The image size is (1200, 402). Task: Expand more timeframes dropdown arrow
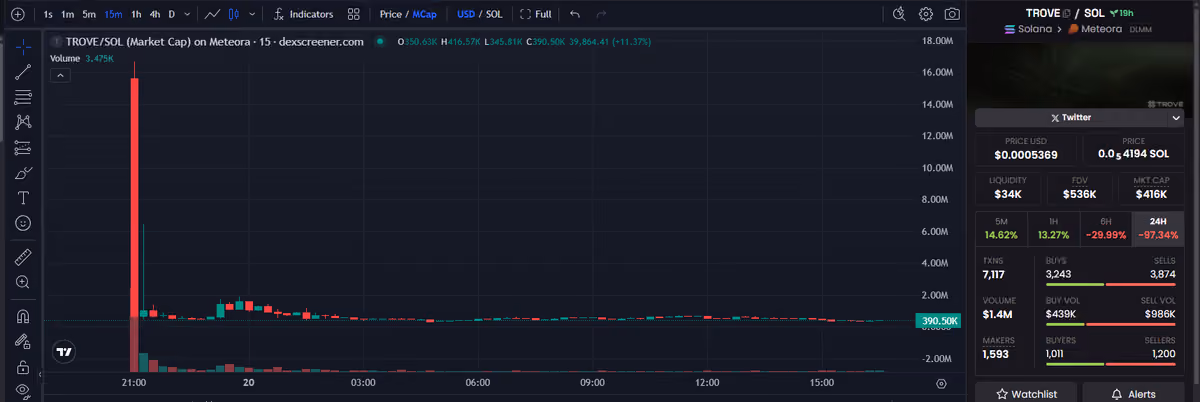click(x=187, y=14)
